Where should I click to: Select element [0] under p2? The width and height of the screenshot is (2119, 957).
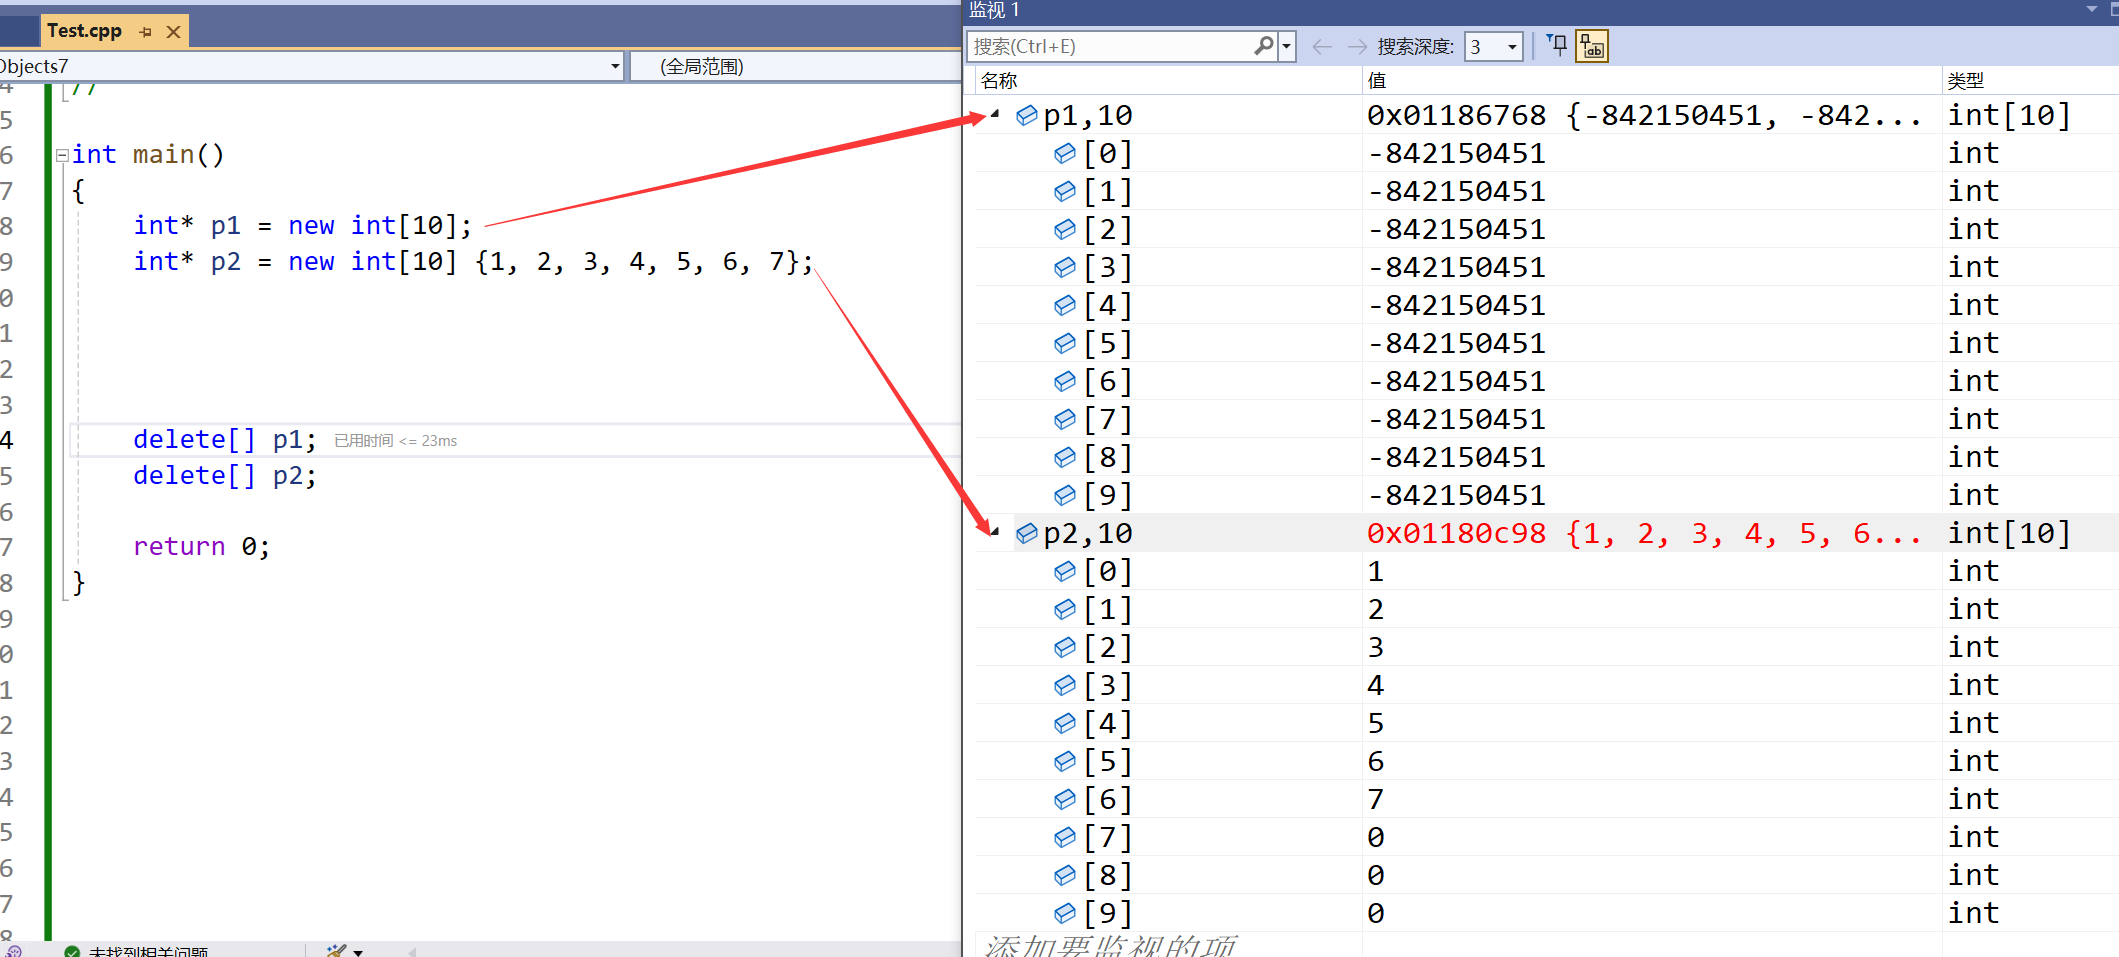pos(1108,572)
